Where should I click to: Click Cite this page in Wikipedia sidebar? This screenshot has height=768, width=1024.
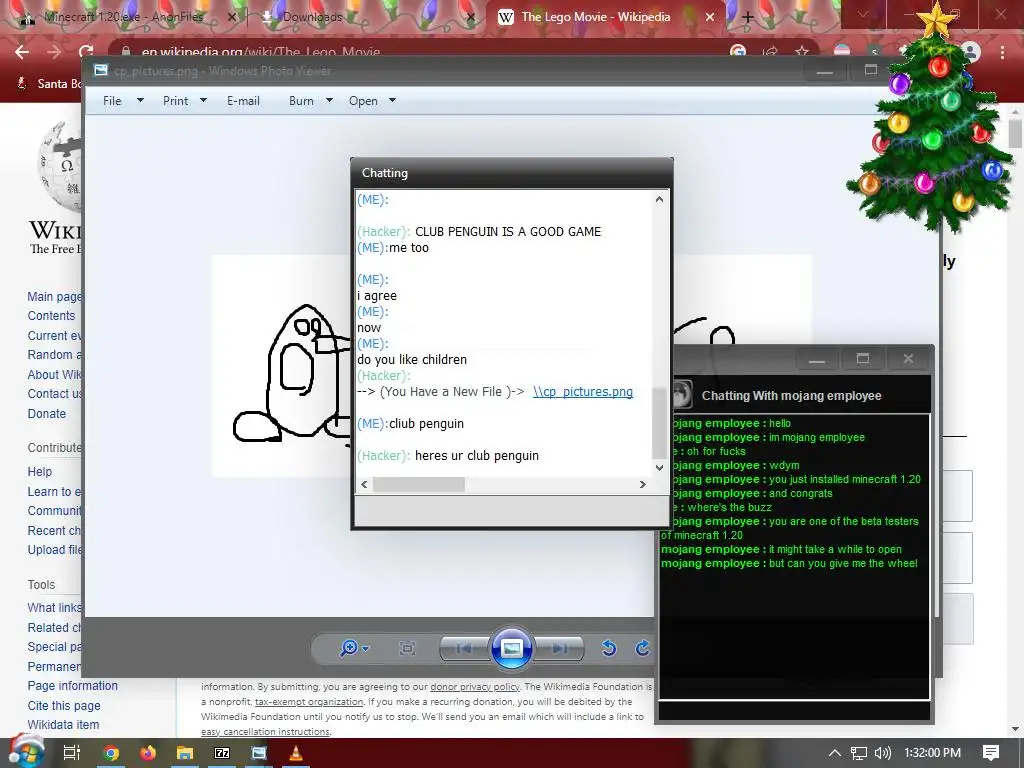(64, 705)
